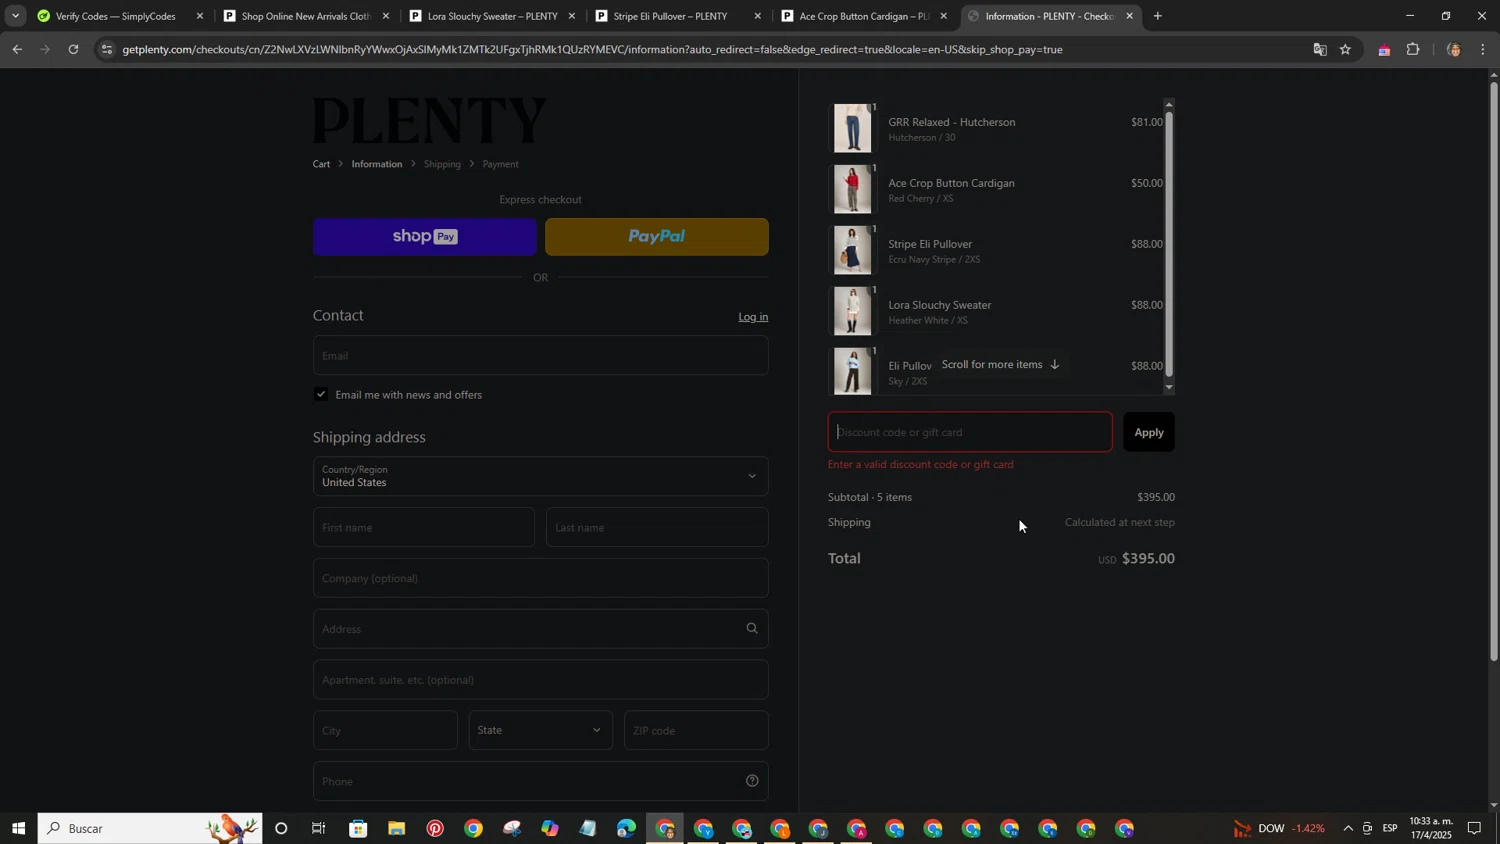Click the address search magnifier icon
Image resolution: width=1500 pixels, height=844 pixels.
[752, 629]
